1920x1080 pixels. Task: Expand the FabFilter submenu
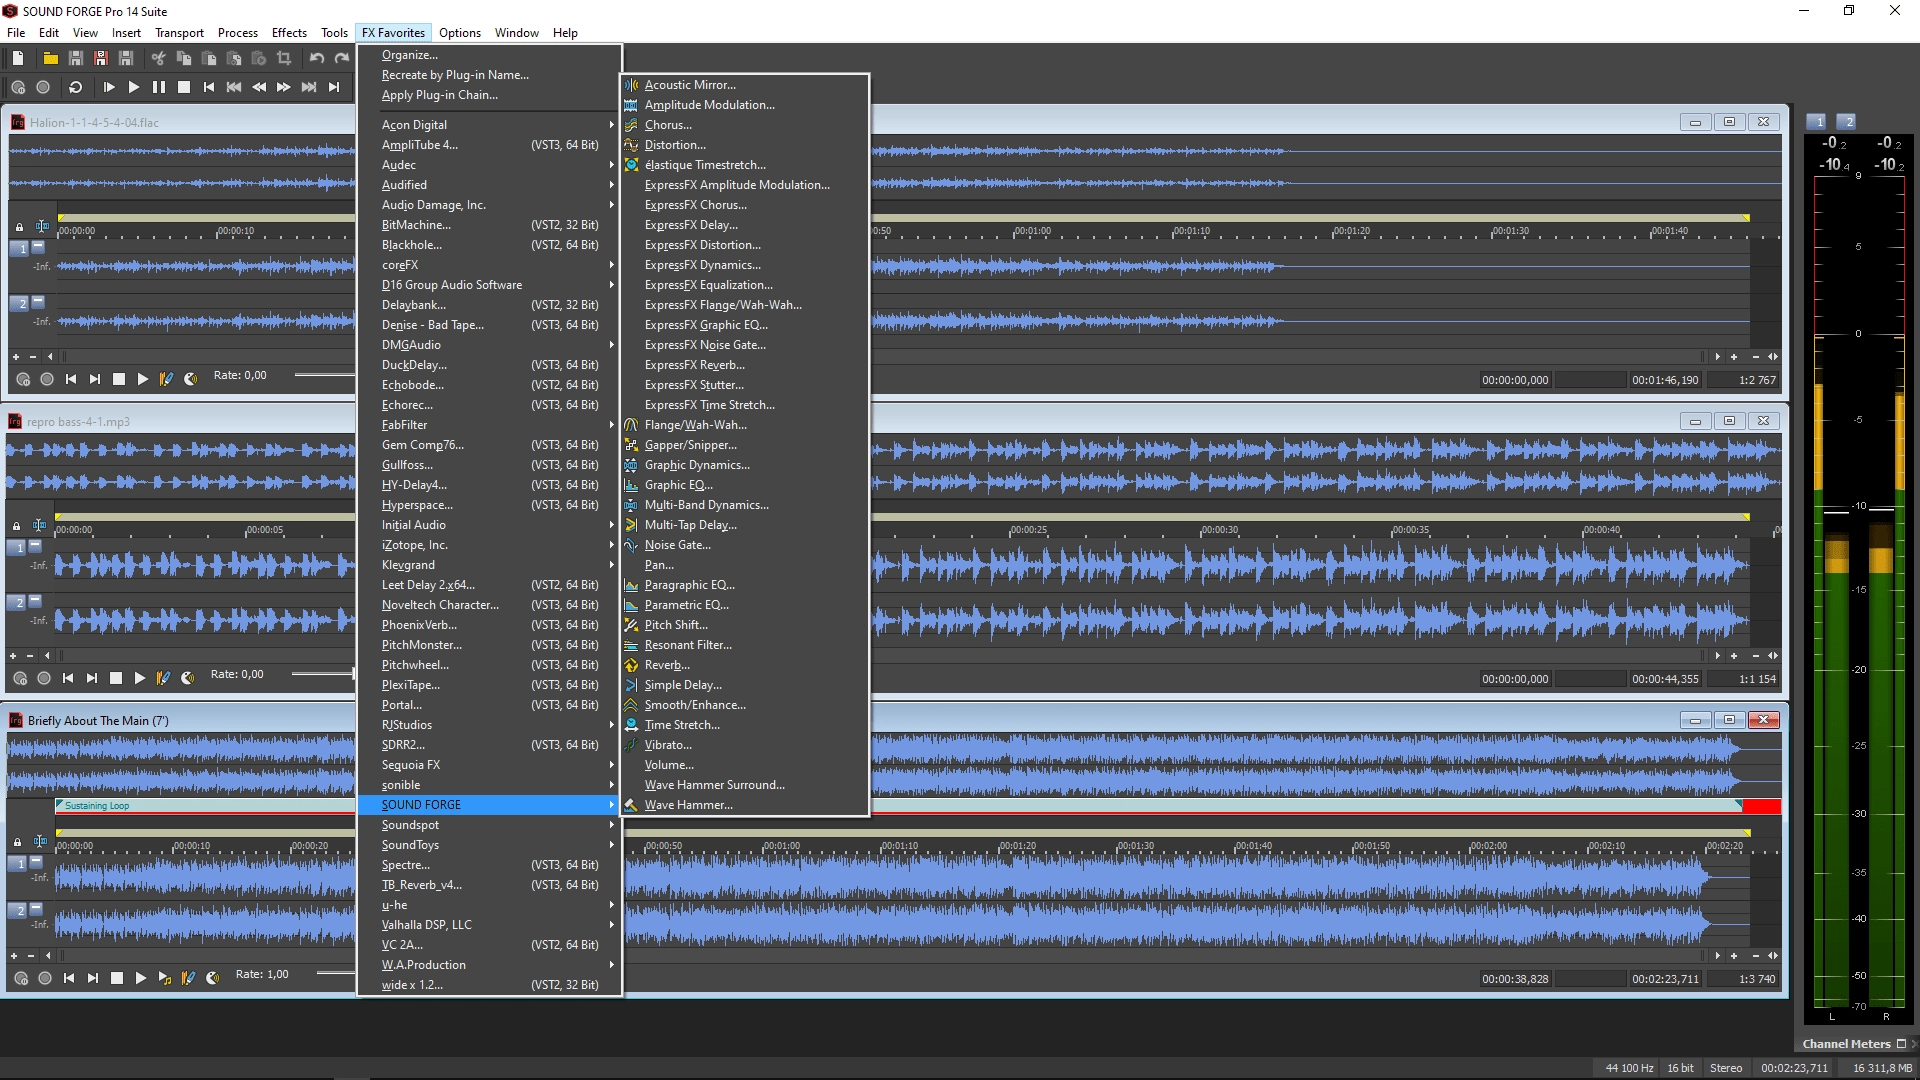click(x=489, y=425)
